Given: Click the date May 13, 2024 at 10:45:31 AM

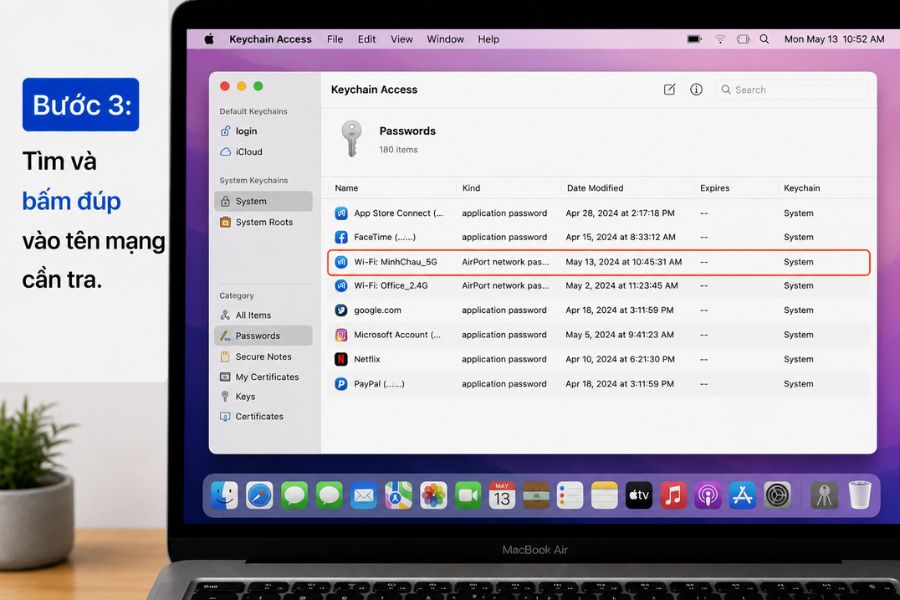Looking at the screenshot, I should [x=624, y=262].
